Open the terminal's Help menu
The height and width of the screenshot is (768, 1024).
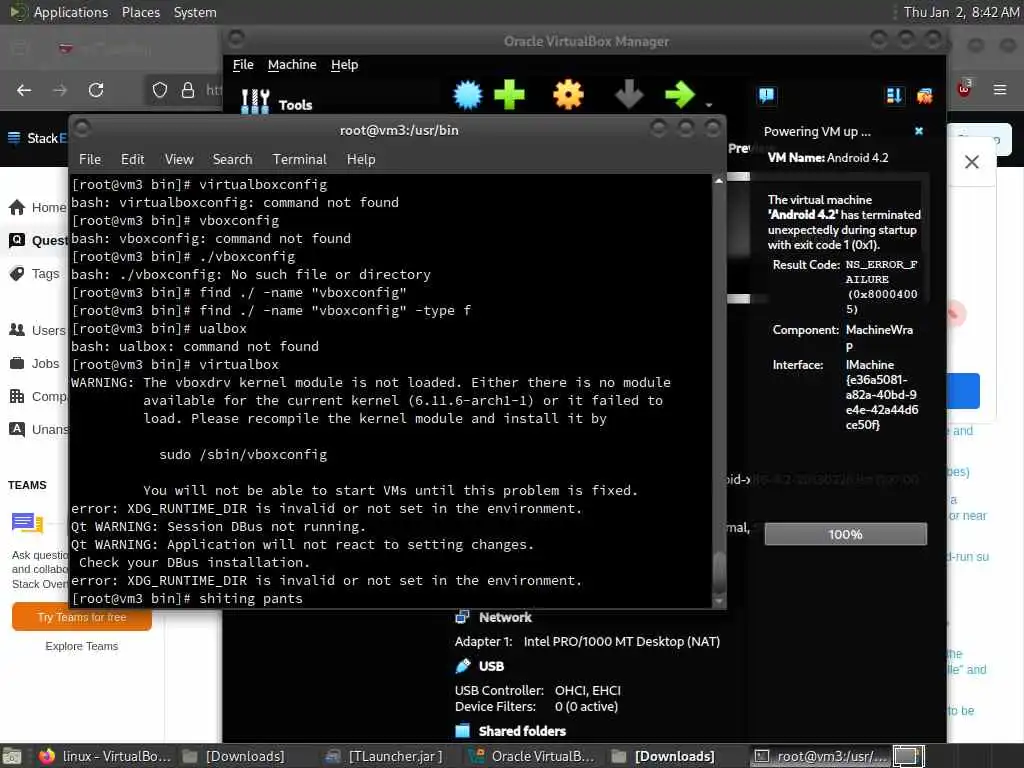point(361,159)
